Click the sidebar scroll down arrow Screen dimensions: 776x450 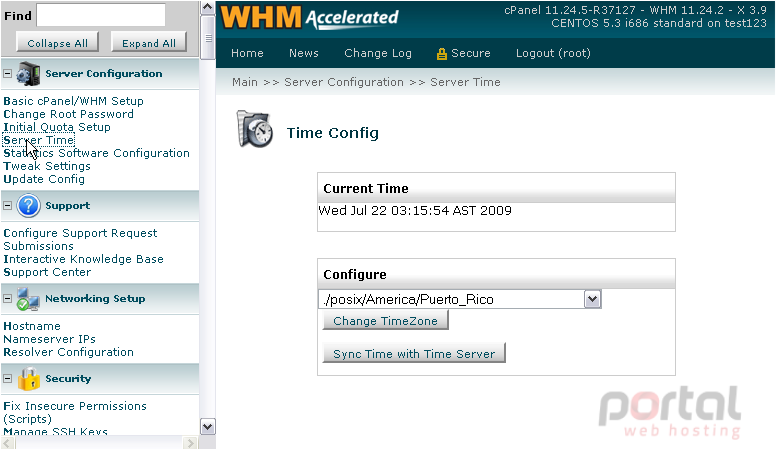pyautogui.click(x=208, y=427)
